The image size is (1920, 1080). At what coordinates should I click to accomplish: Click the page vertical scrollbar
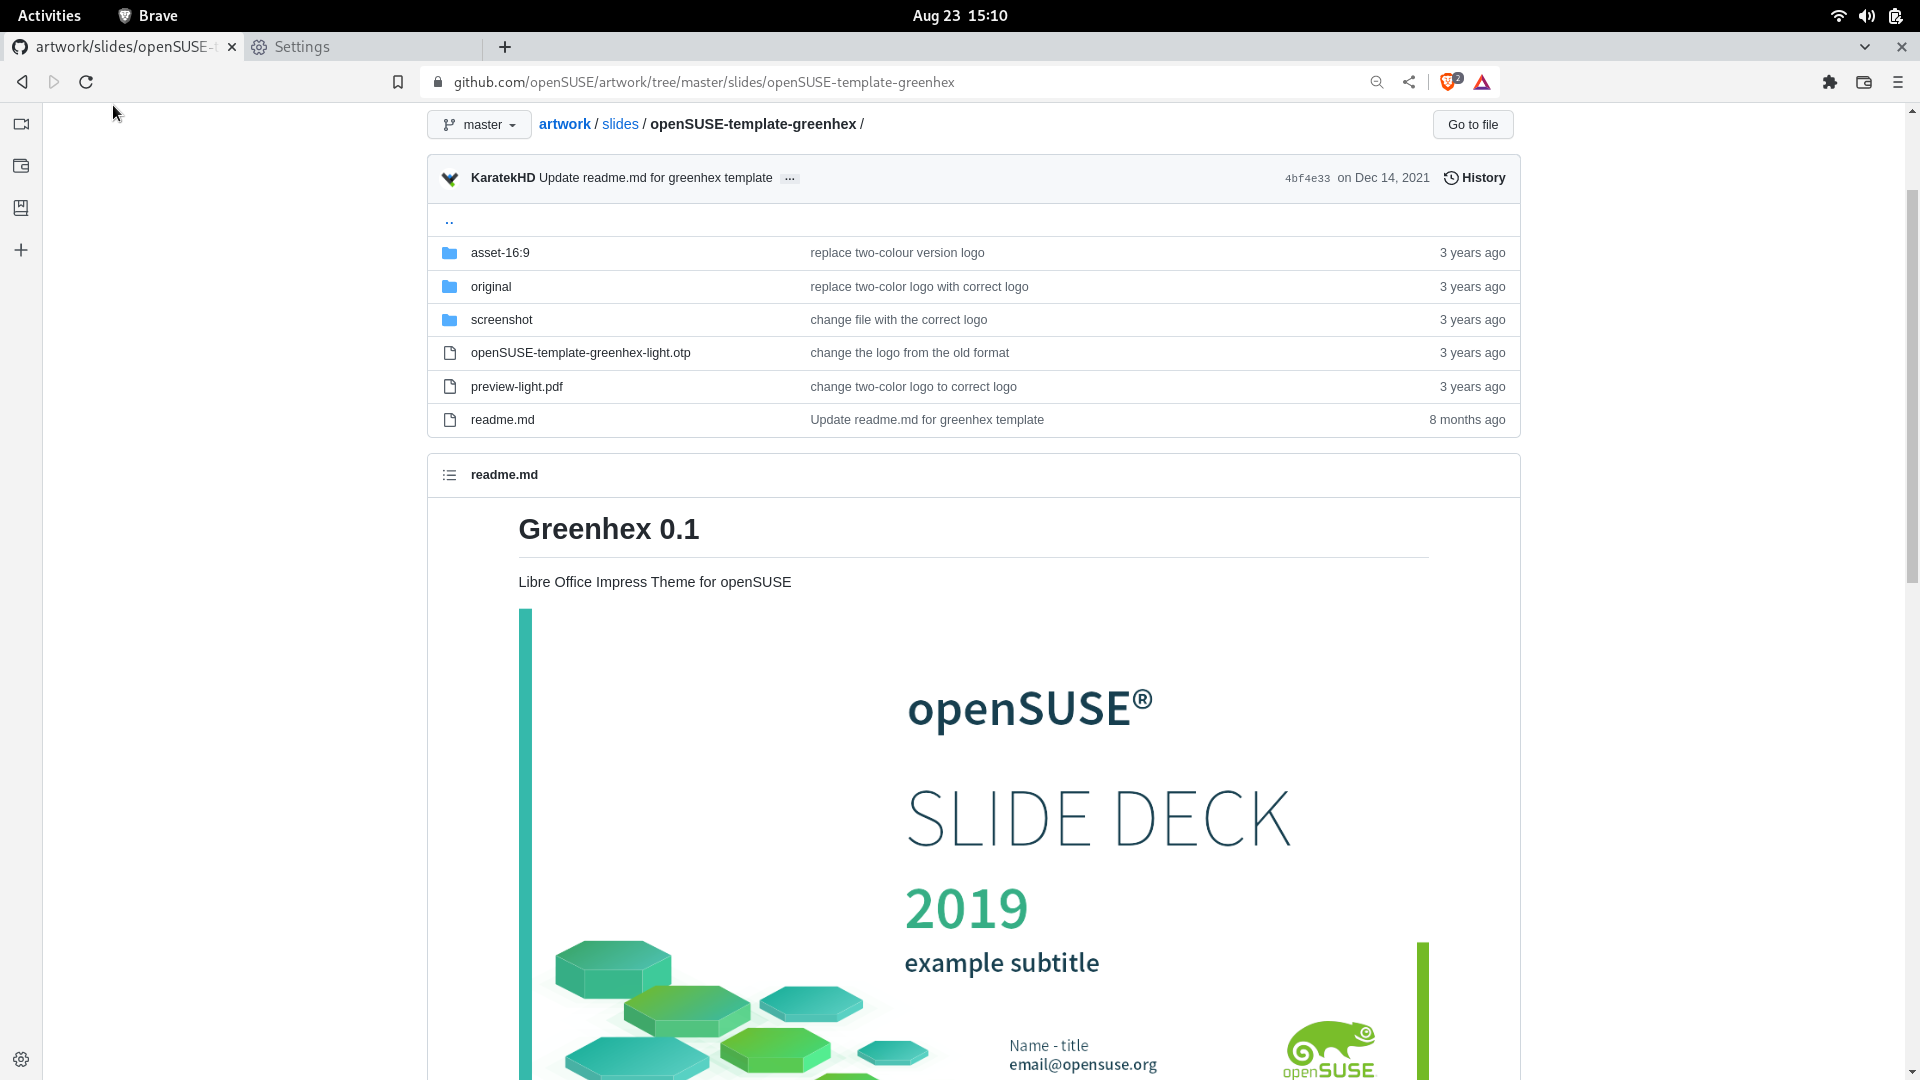pos(1912,385)
